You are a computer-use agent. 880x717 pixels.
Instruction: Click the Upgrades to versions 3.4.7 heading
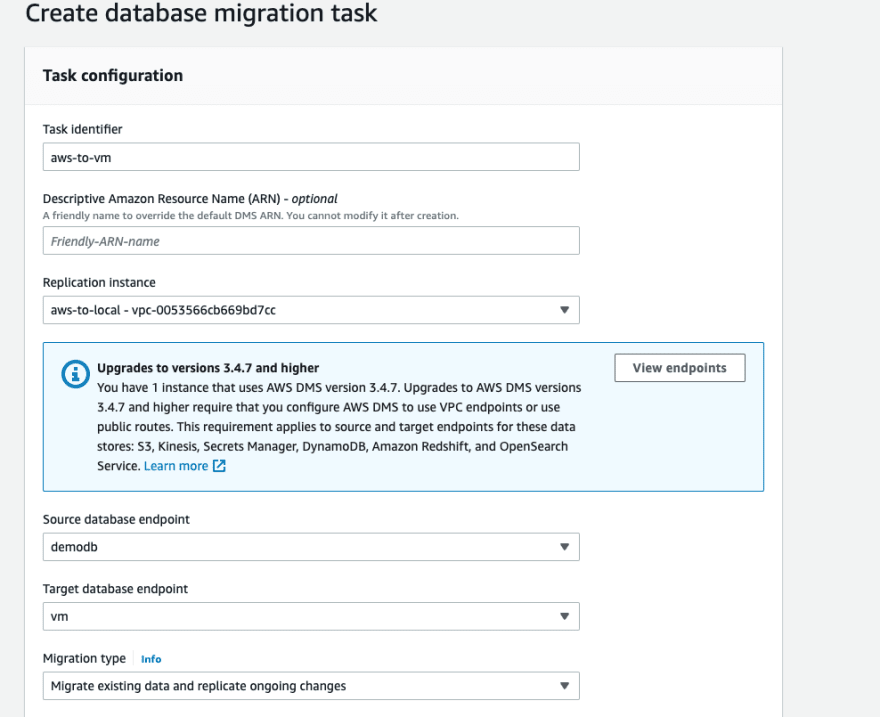pos(208,368)
